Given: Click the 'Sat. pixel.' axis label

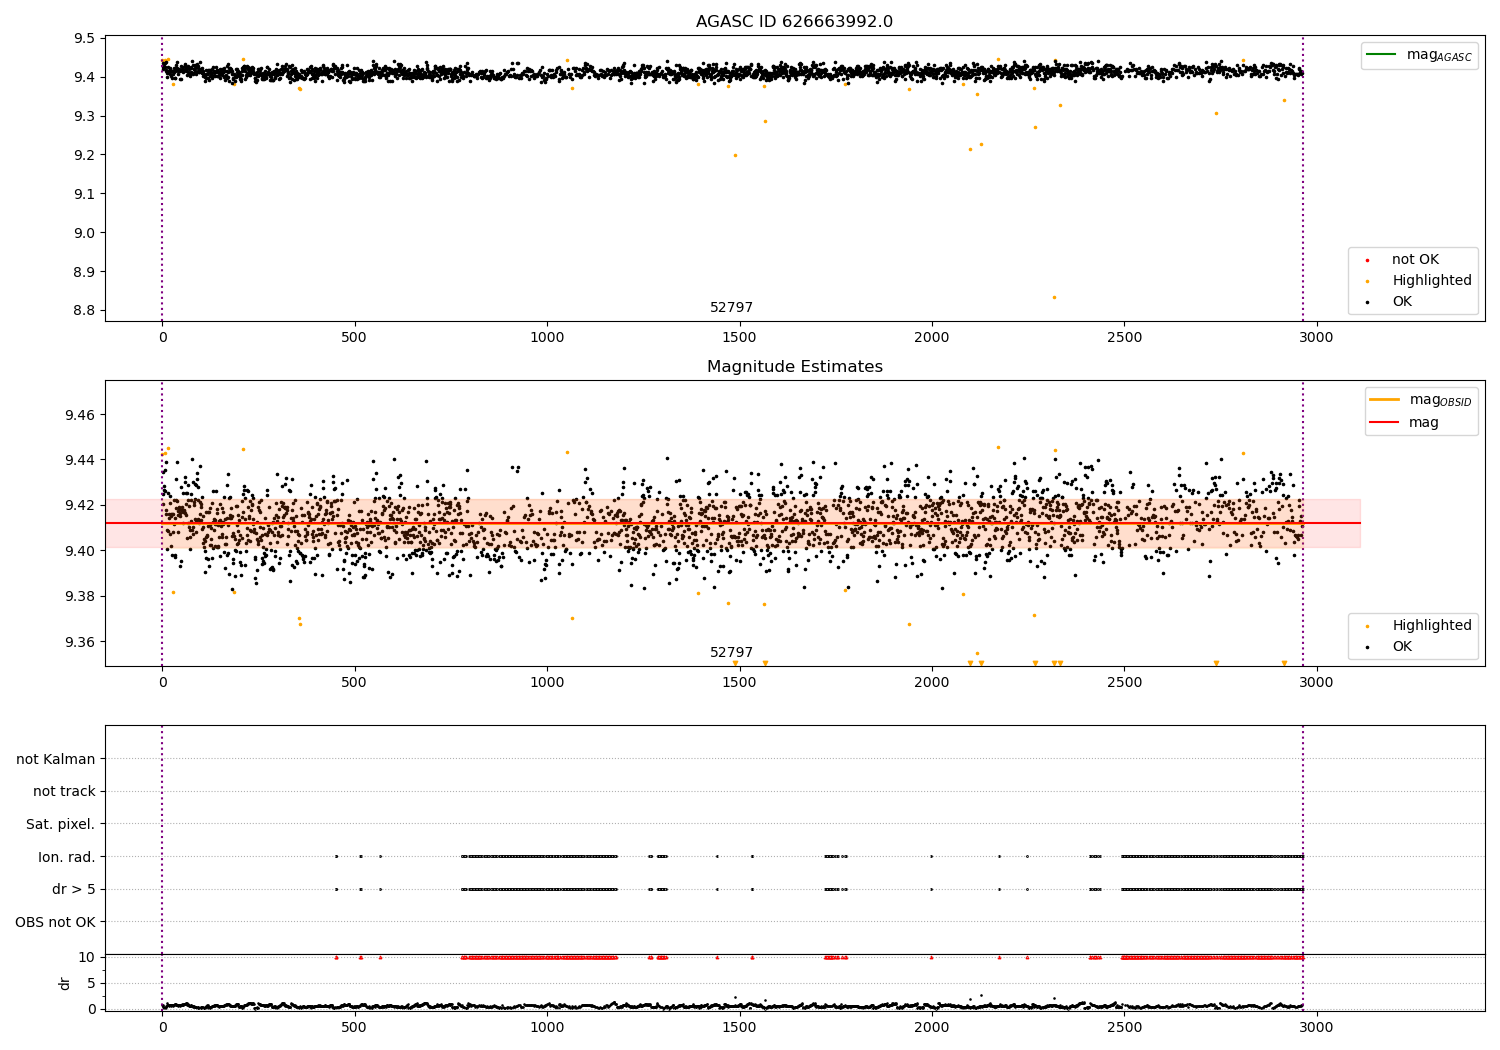Looking at the screenshot, I should click(x=61, y=825).
